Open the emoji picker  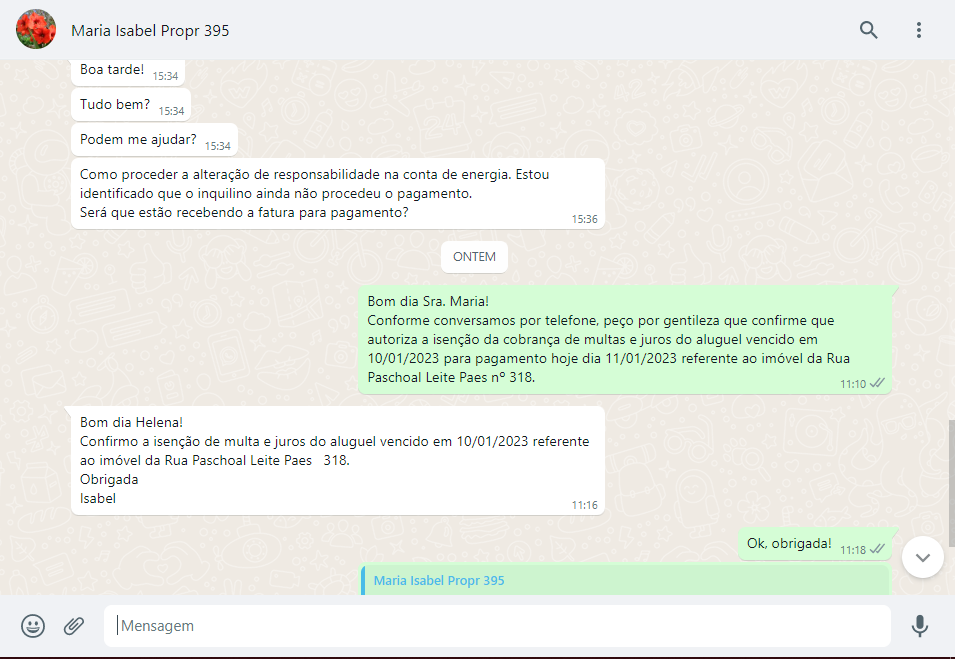(33, 626)
